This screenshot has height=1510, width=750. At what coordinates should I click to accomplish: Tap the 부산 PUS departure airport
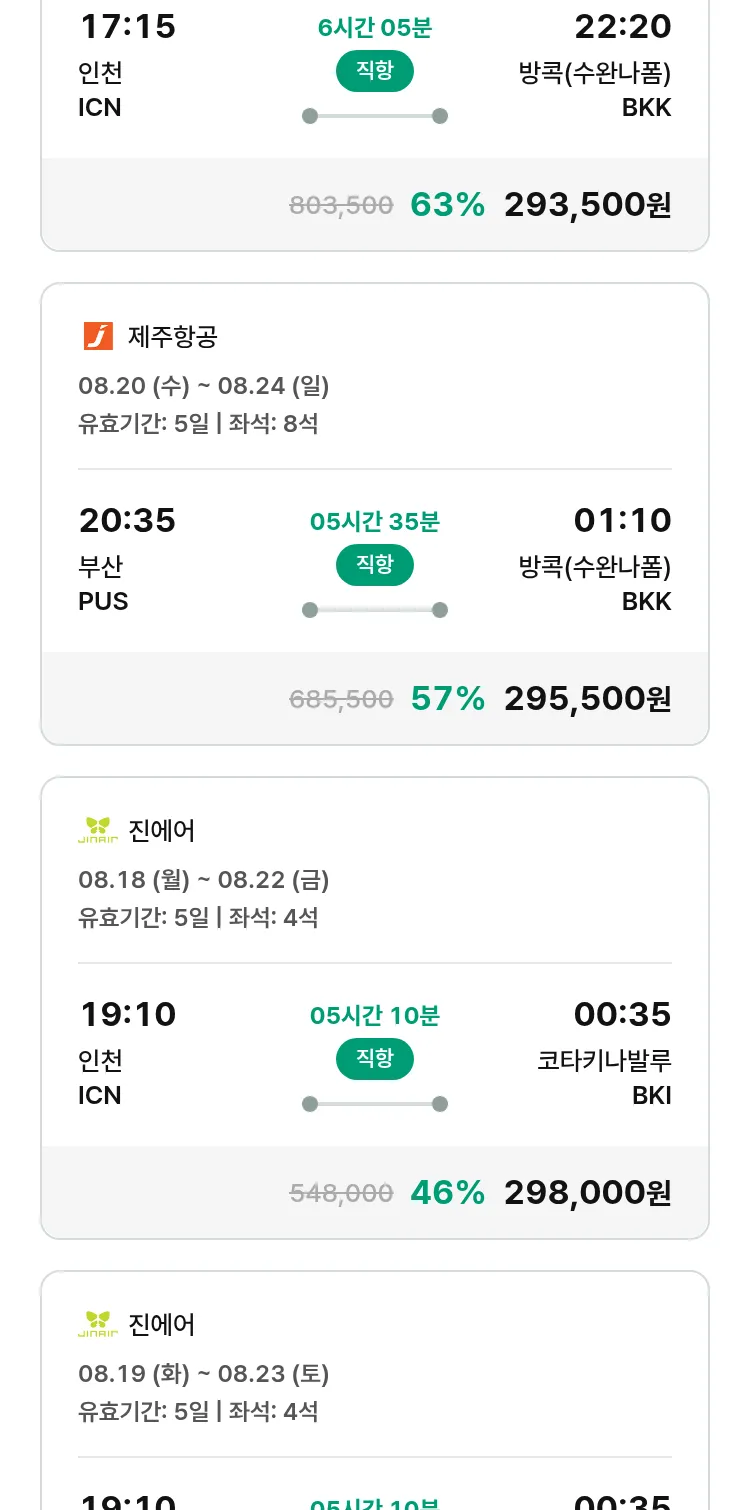pos(103,584)
